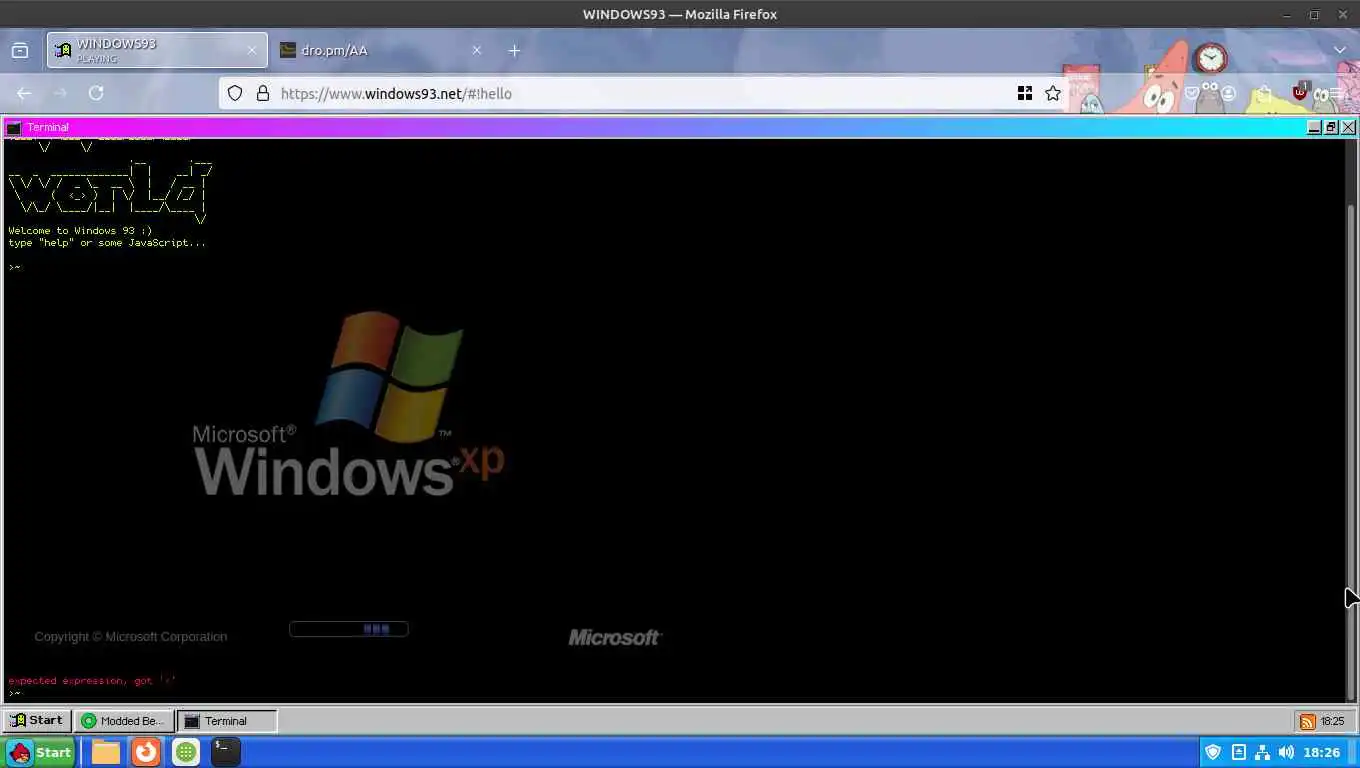Click the XP boot loading progress bar

coord(349,629)
